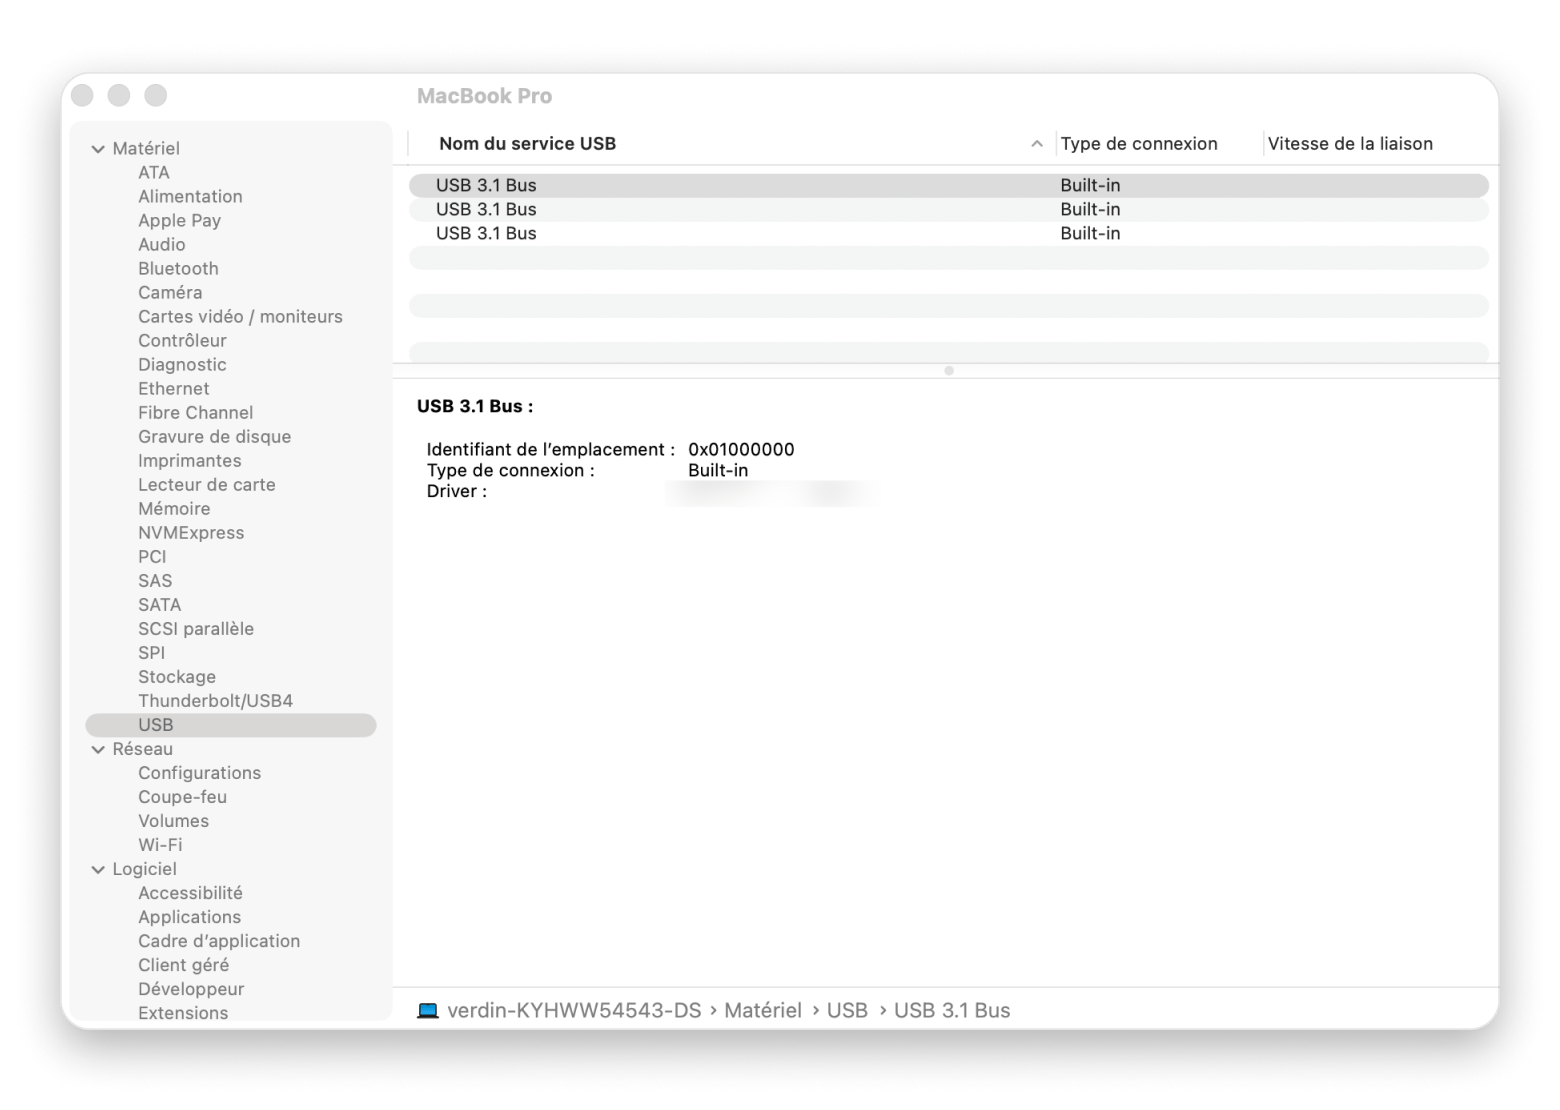Click the bold USB 3.1 Bus : details heading
Screen dimensions: 1560x1110
click(475, 407)
